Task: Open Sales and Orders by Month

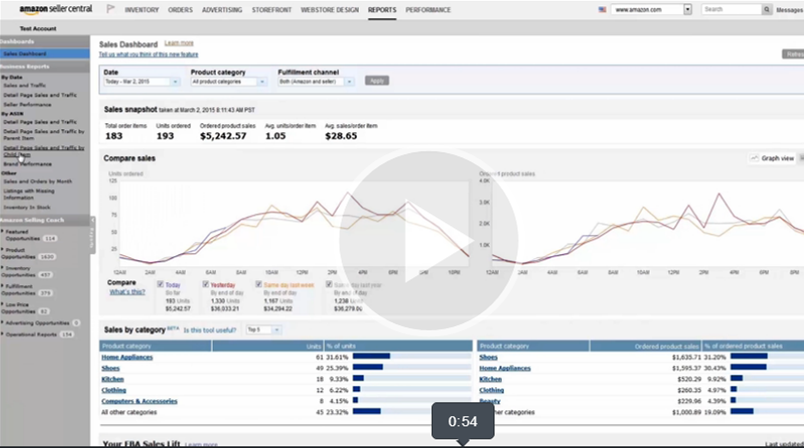Action: (x=37, y=181)
